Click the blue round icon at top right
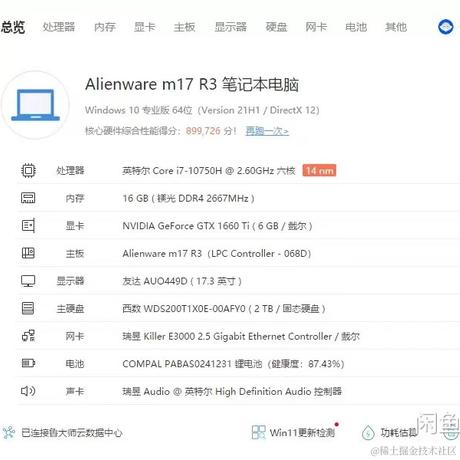This screenshot has width=460, height=460. tap(446, 27)
